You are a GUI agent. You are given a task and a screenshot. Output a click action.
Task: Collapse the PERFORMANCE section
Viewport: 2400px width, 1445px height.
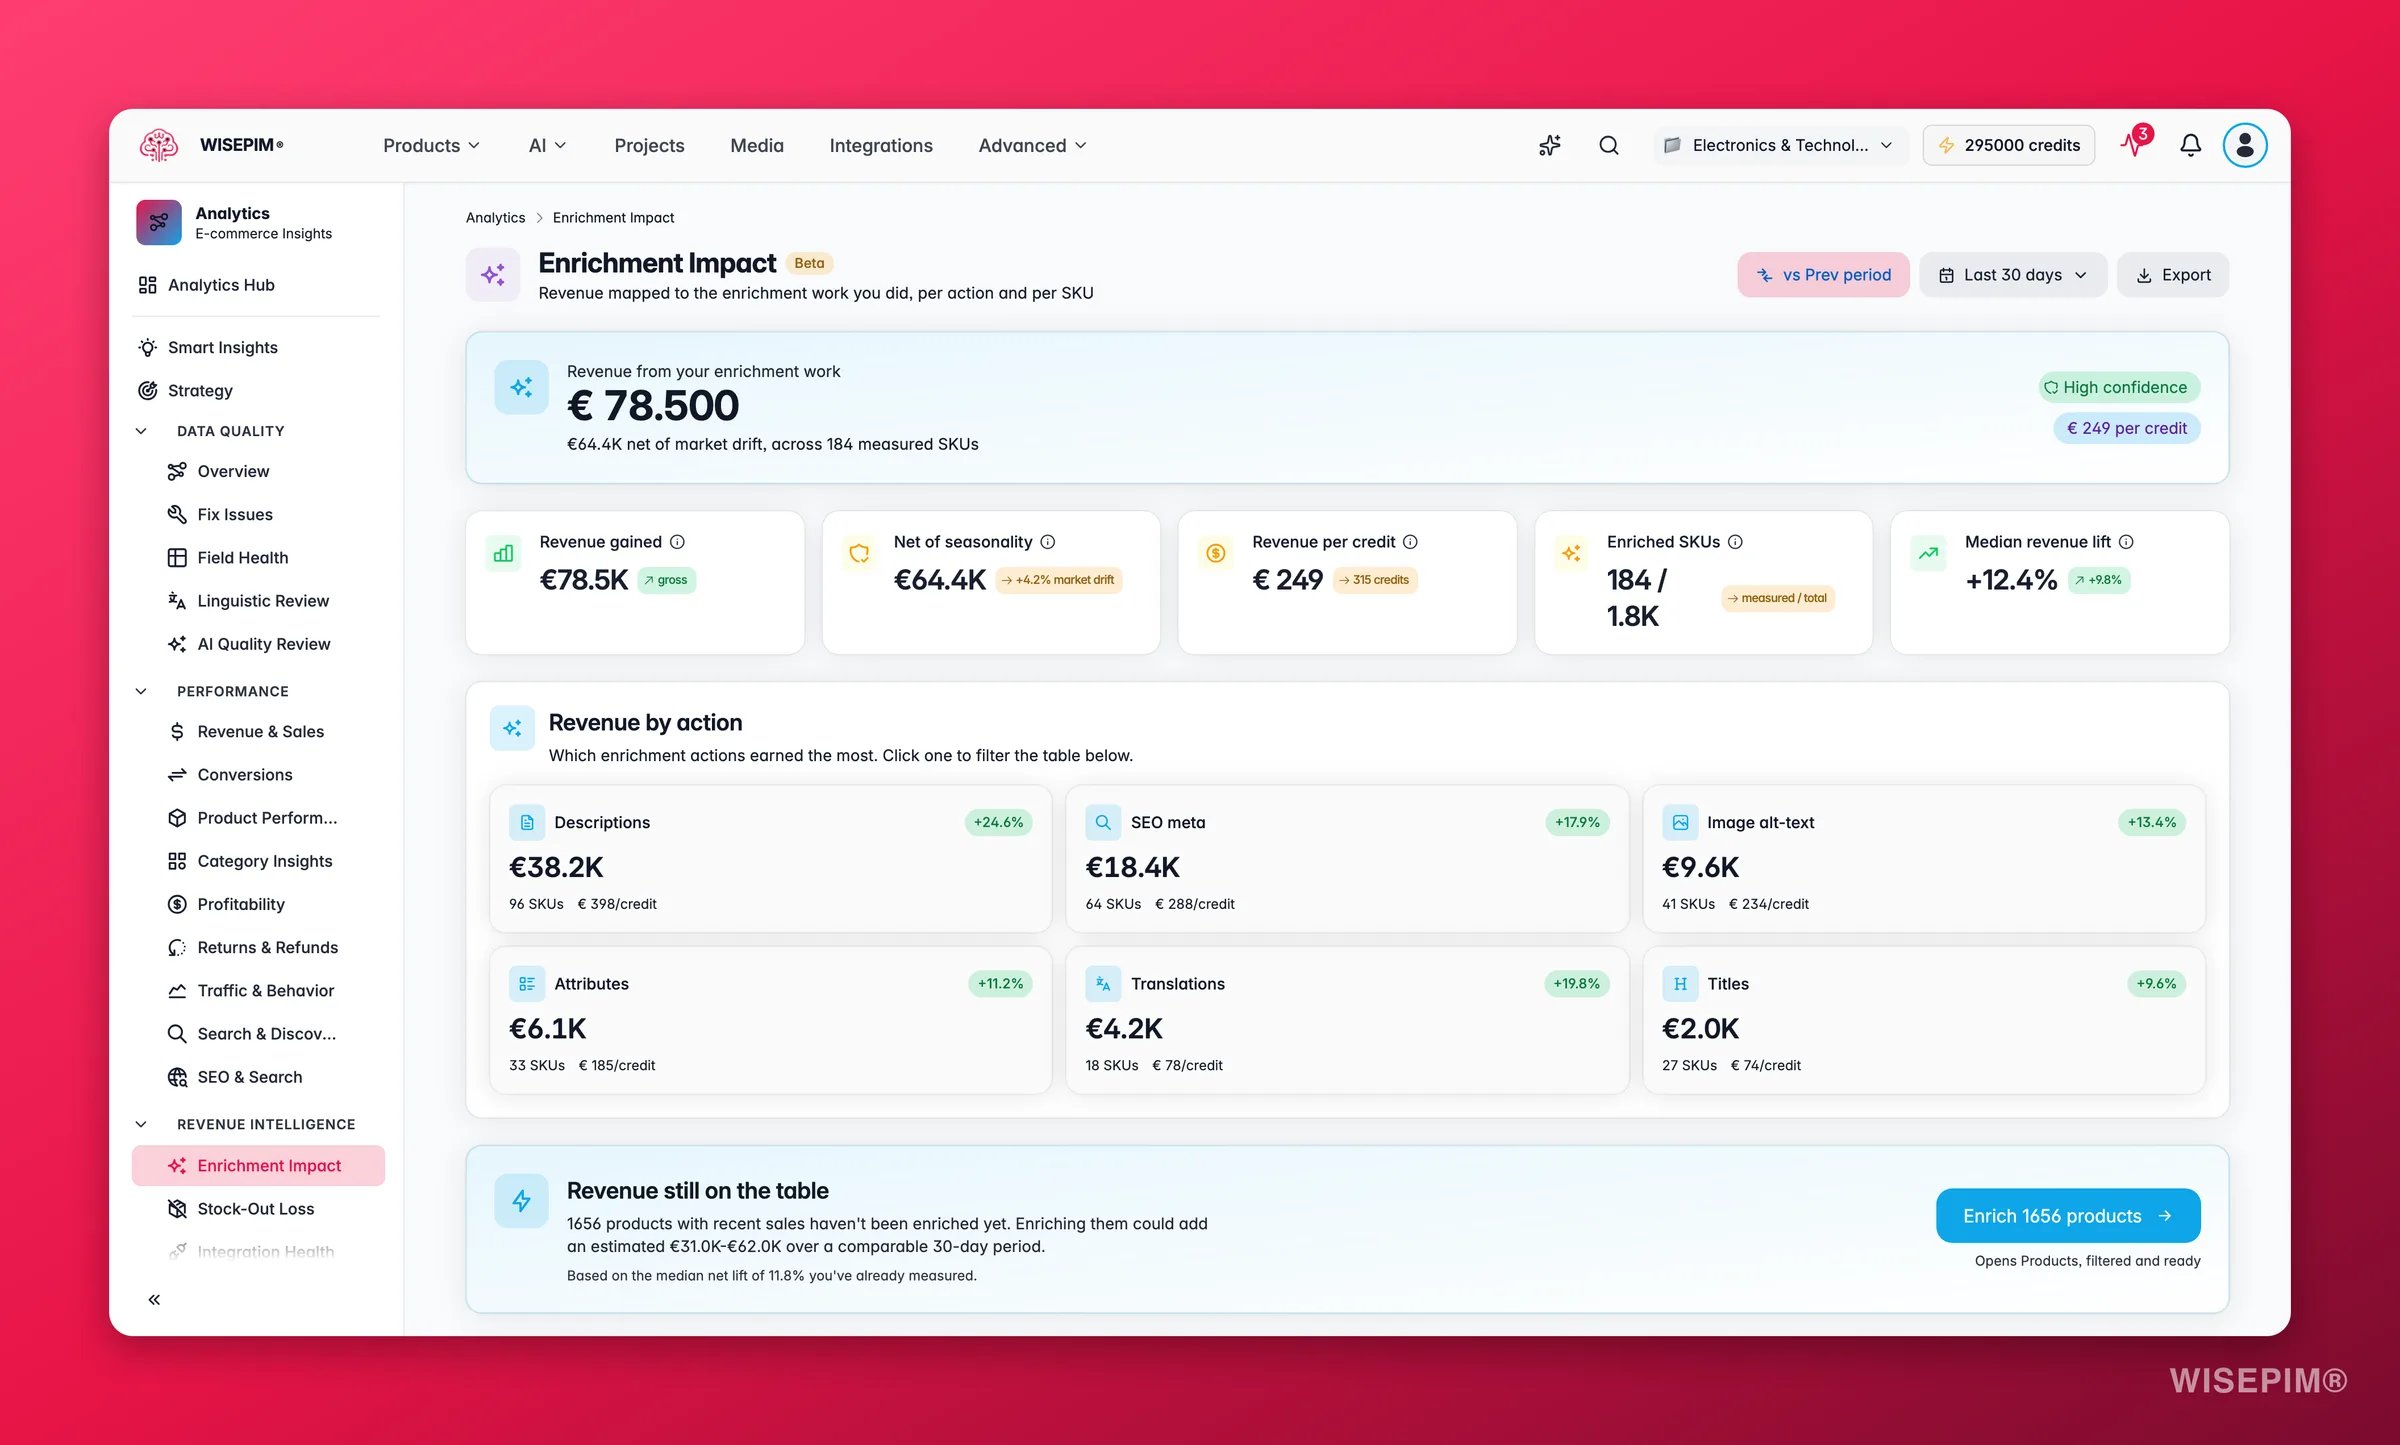tap(141, 691)
